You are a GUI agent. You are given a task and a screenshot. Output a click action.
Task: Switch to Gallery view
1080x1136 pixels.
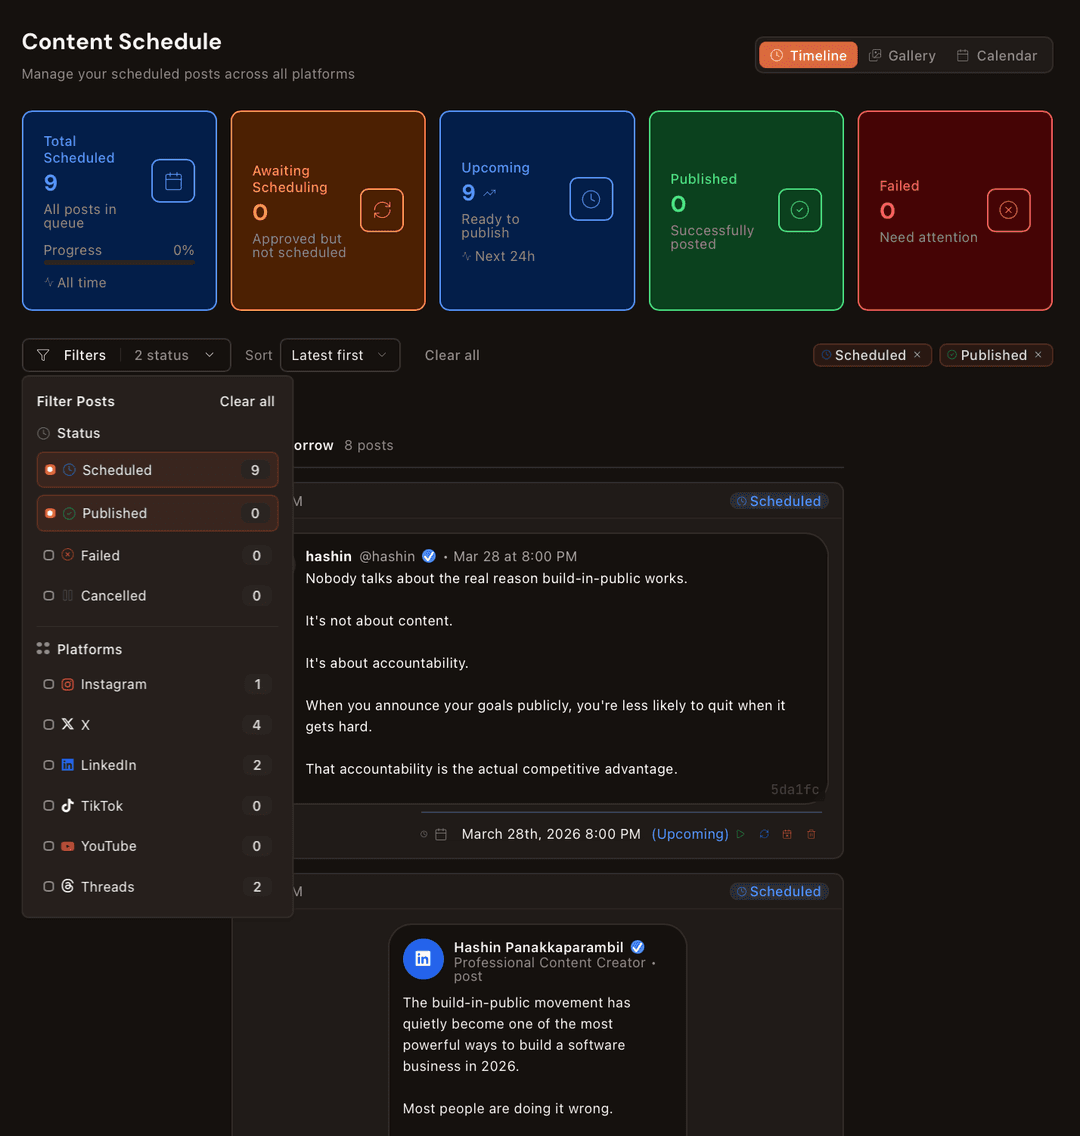903,55
